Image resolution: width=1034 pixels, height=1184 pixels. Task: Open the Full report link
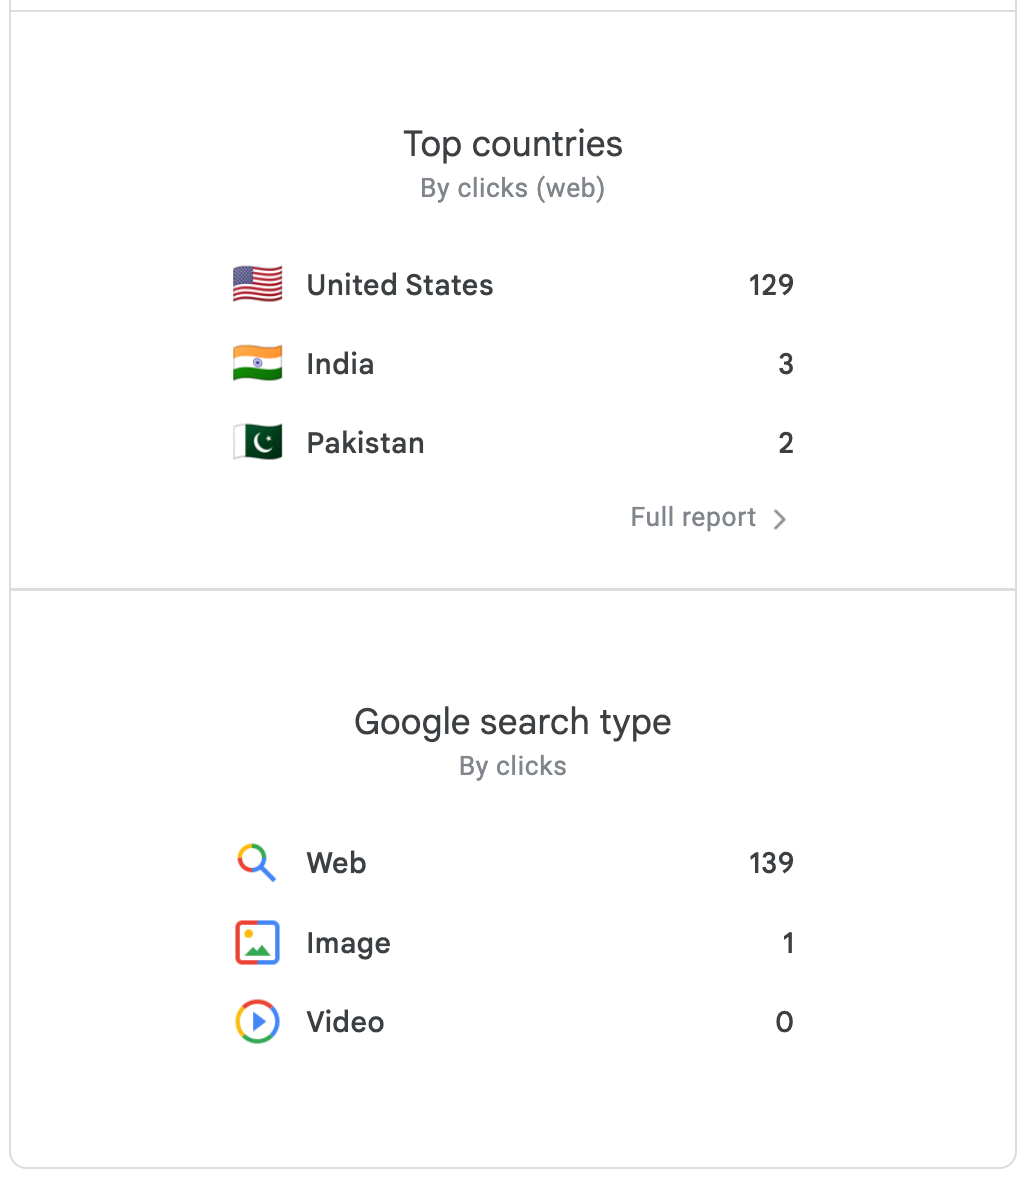click(693, 518)
